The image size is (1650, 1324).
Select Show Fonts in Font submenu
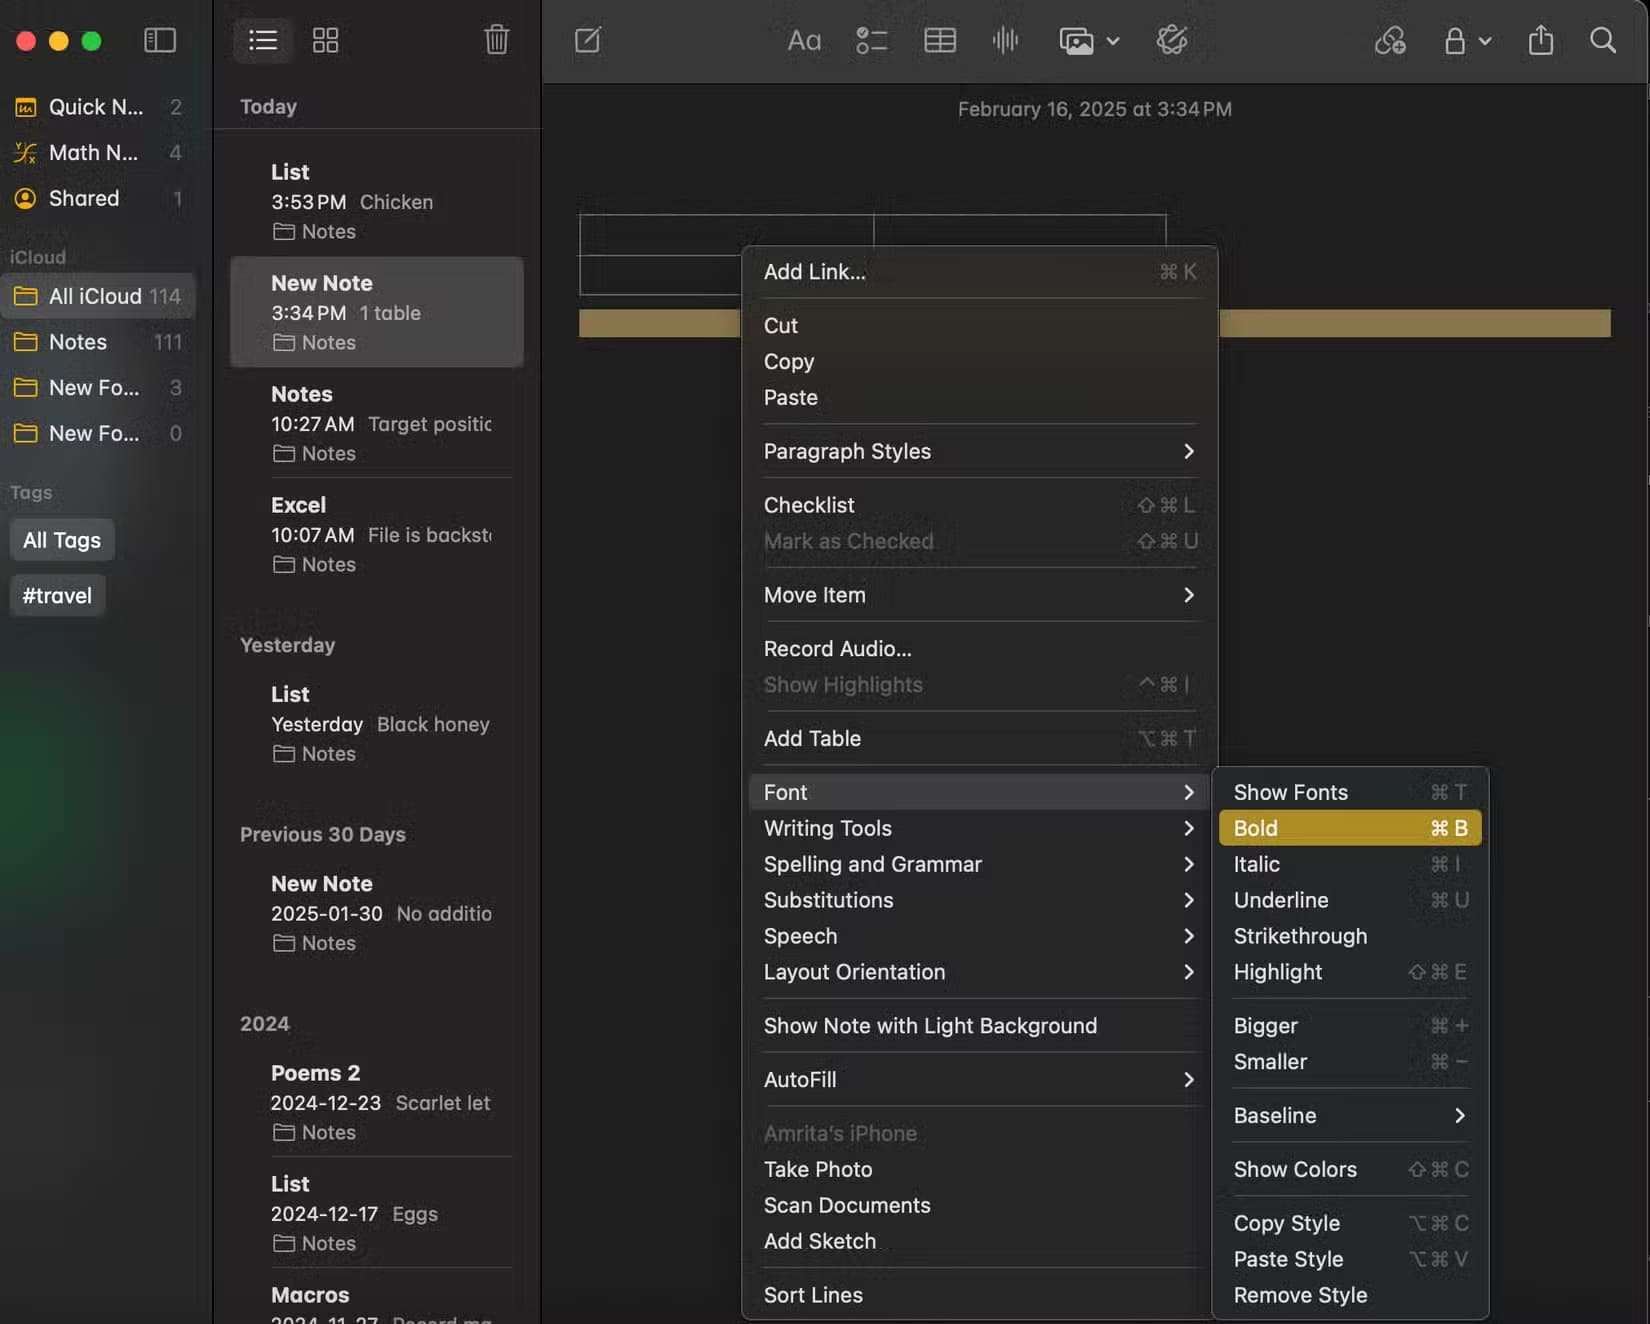click(1350, 793)
